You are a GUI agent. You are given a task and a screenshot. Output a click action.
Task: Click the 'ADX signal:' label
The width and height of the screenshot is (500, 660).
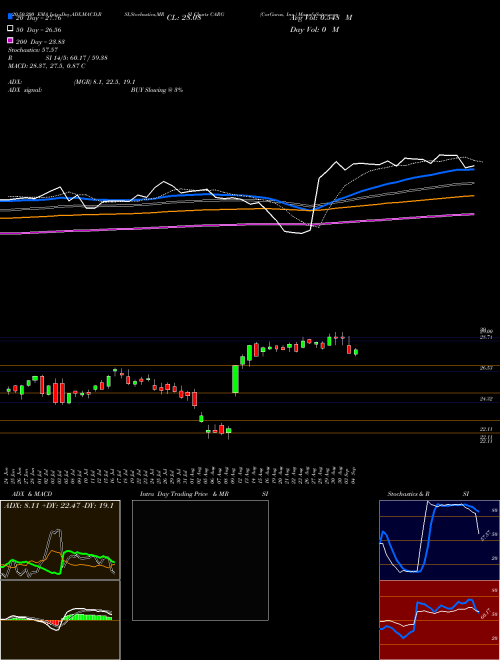25,90
